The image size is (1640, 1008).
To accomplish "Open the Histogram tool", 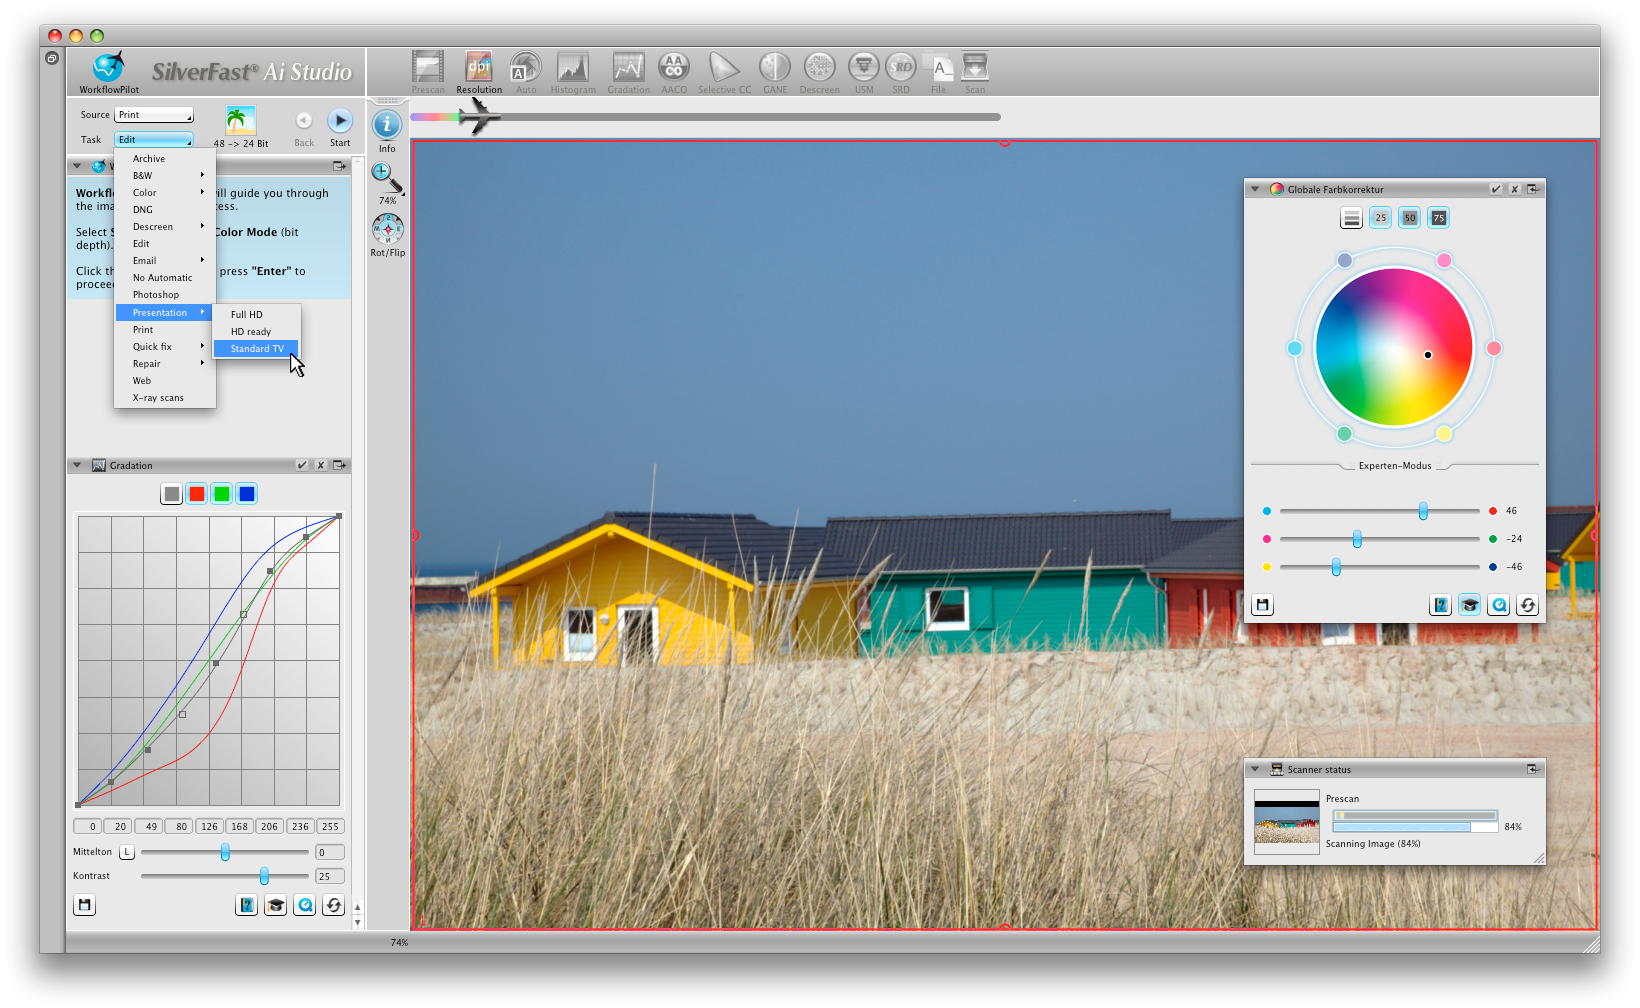I will coord(573,68).
